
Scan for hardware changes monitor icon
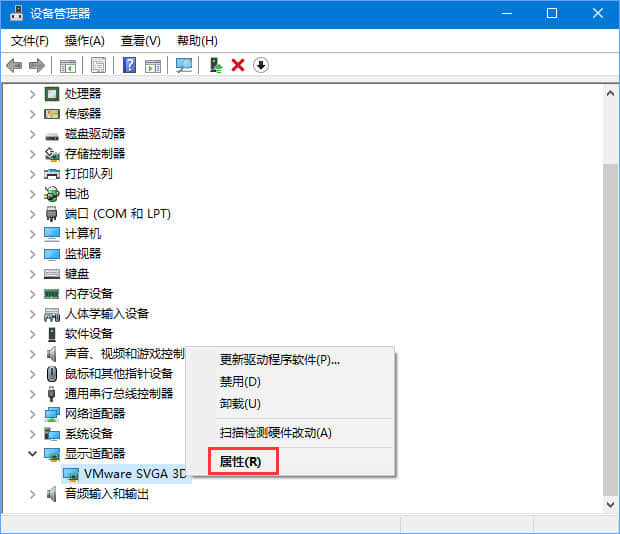point(184,65)
